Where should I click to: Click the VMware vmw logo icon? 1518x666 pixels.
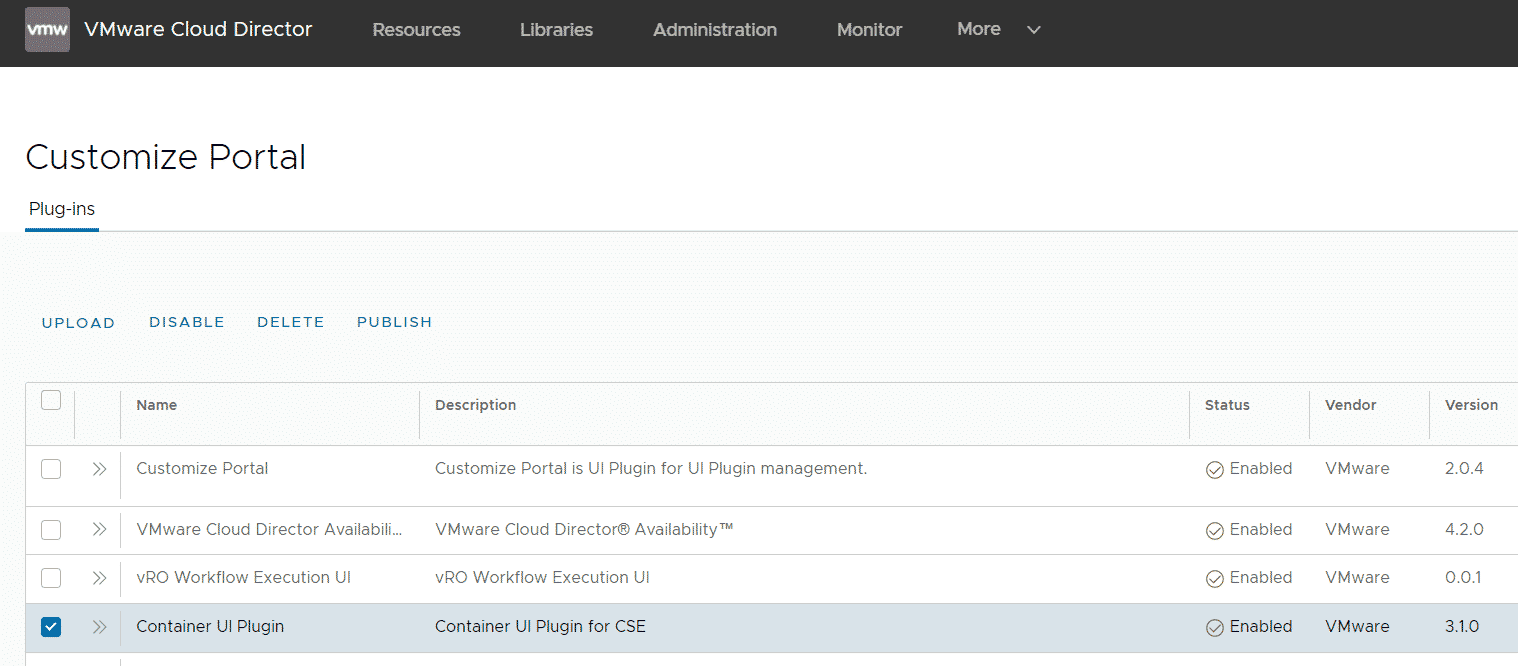pos(47,30)
